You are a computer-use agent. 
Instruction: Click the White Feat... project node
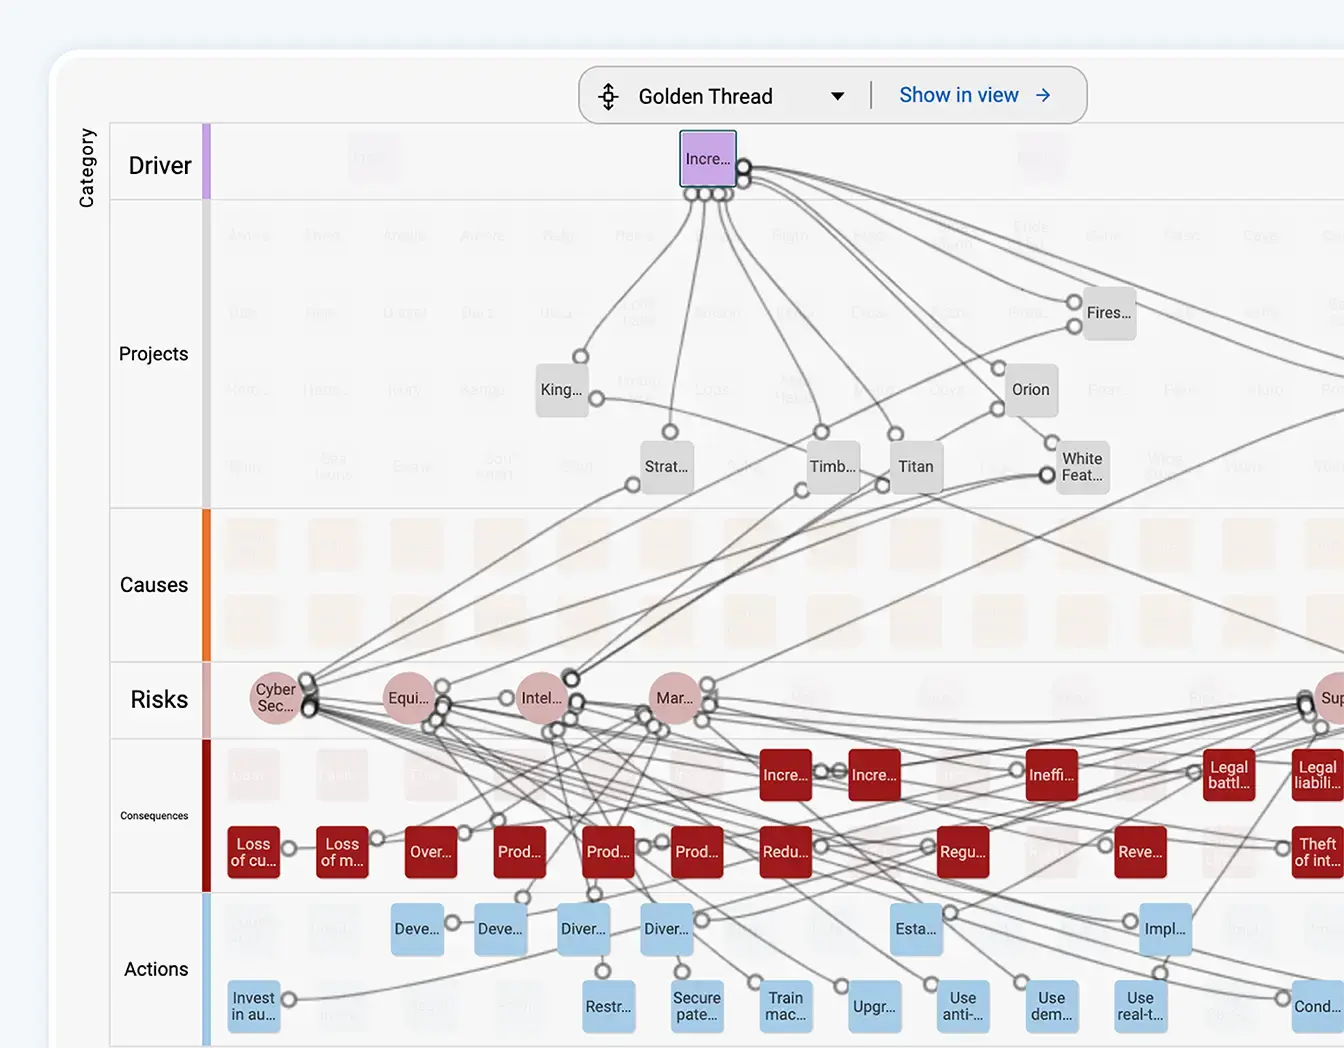1082,467
